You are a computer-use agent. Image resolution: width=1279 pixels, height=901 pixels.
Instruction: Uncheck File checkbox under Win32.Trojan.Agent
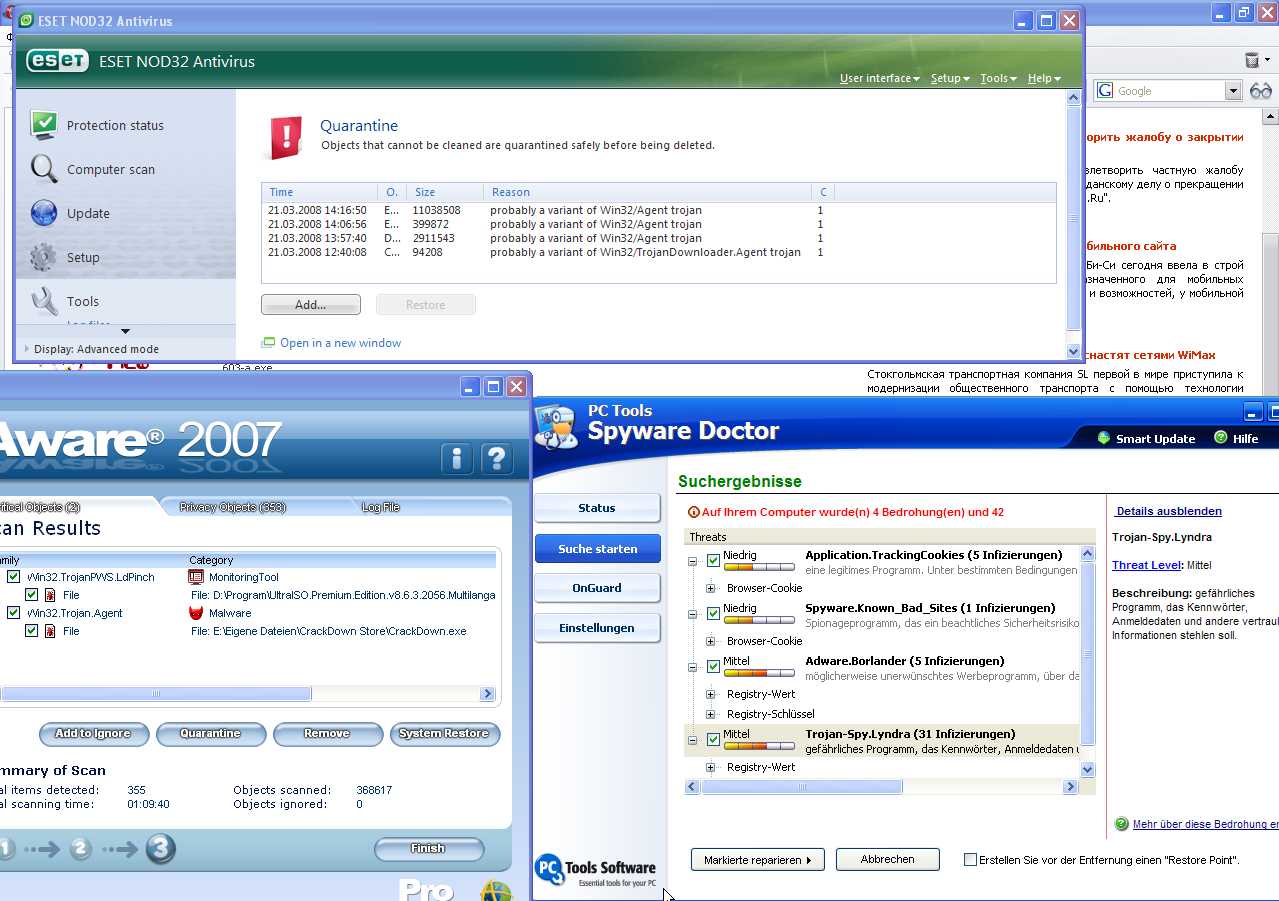[x=32, y=631]
